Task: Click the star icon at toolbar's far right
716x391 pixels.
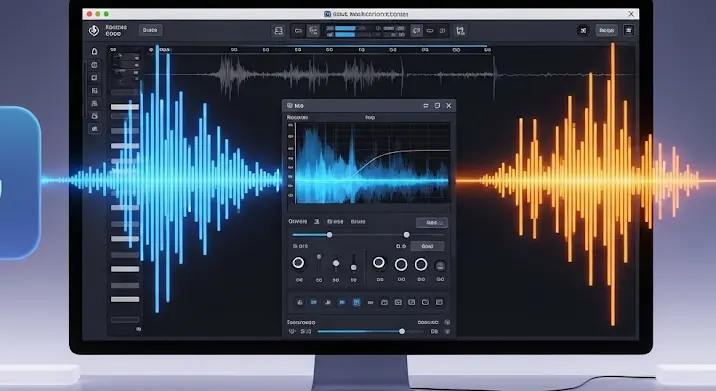Action: point(629,30)
